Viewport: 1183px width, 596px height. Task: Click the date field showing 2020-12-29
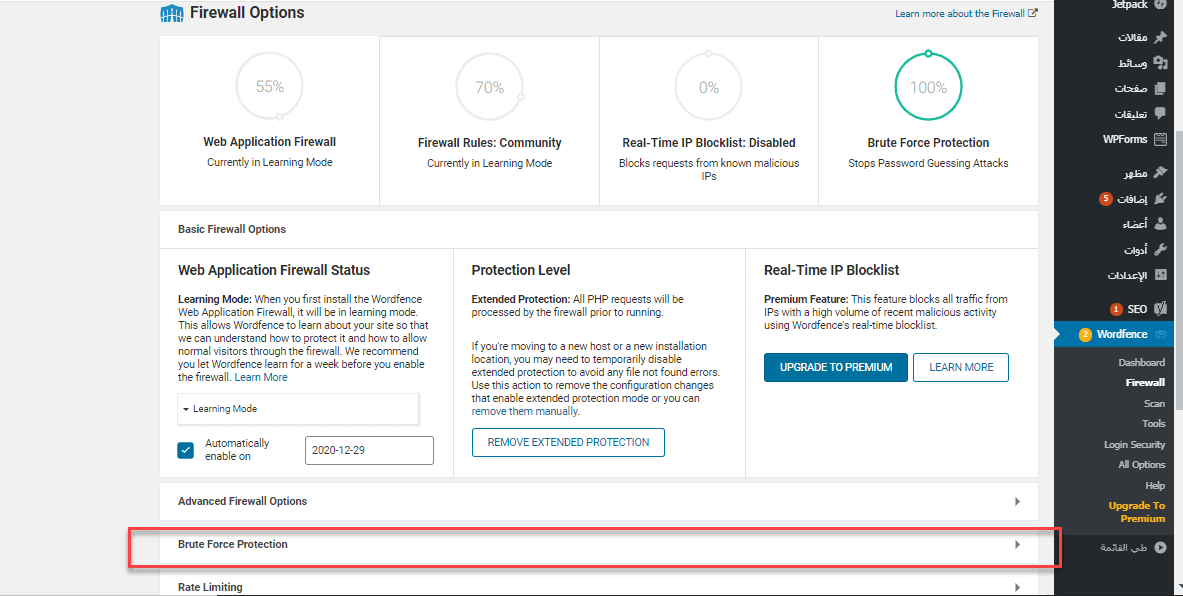[x=370, y=450]
